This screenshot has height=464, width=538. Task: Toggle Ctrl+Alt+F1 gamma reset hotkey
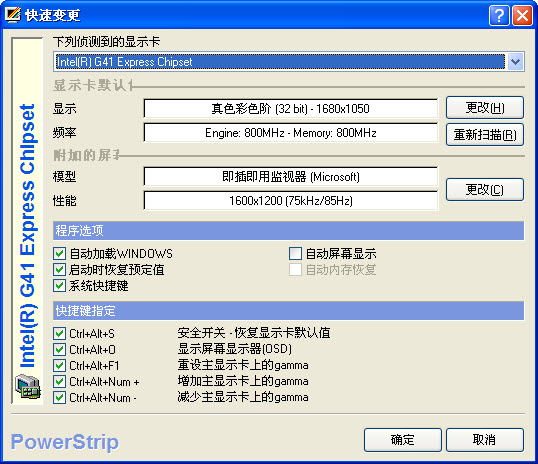pos(60,365)
